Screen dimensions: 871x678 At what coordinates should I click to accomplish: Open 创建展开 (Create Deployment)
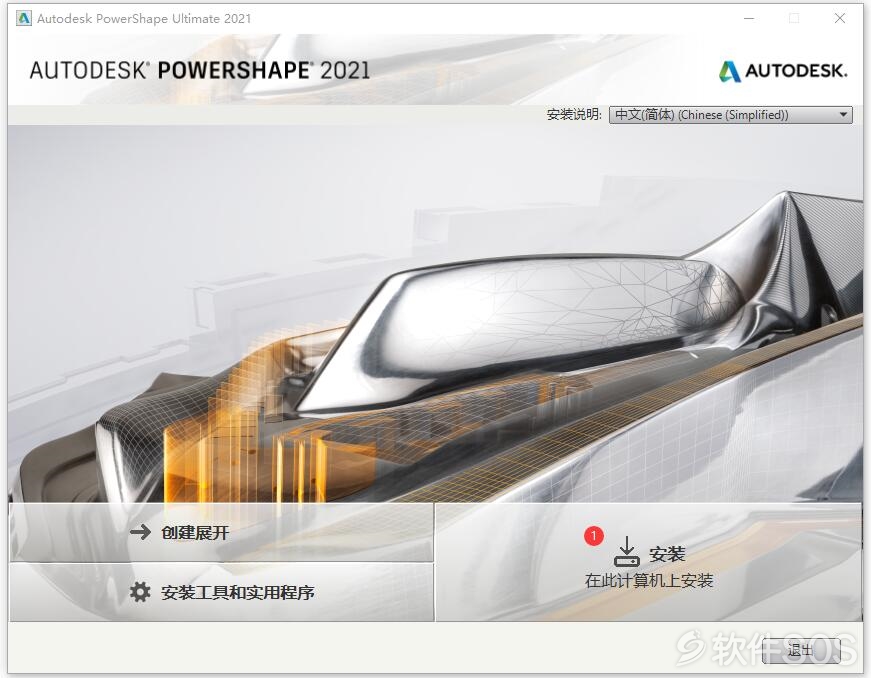[x=221, y=533]
